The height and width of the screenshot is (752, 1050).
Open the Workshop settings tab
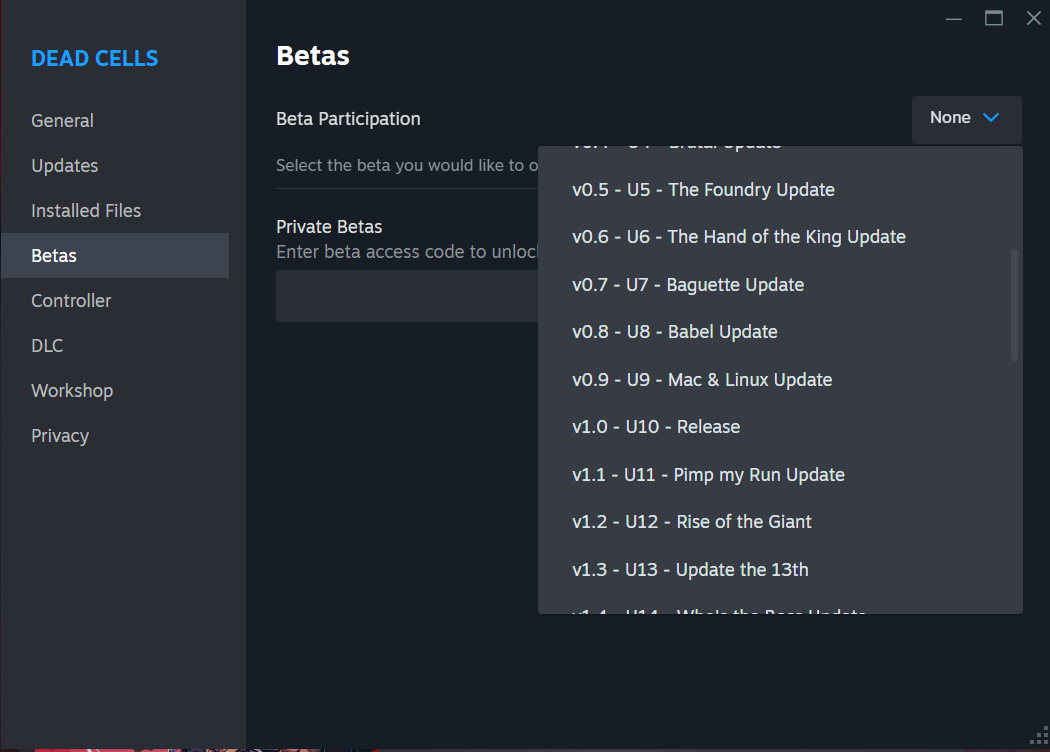tap(72, 391)
